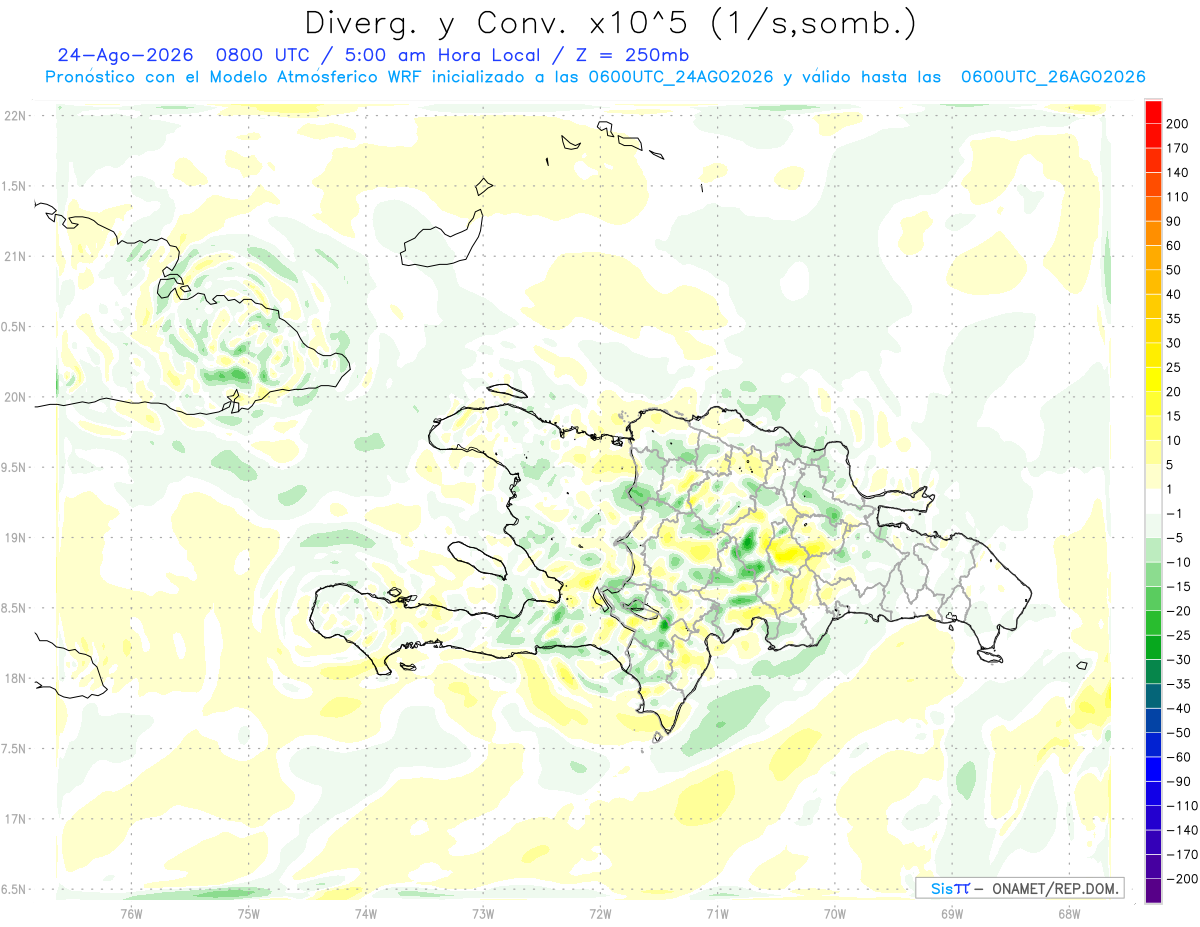Click the "18N" latitude label
Viewport: 1200px width, 927px height.
[15, 678]
